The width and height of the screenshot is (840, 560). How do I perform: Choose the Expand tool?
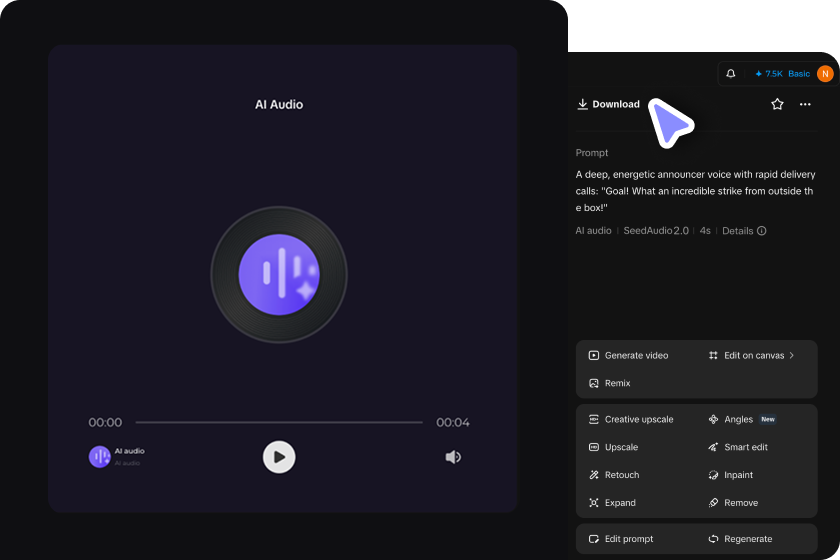(612, 503)
